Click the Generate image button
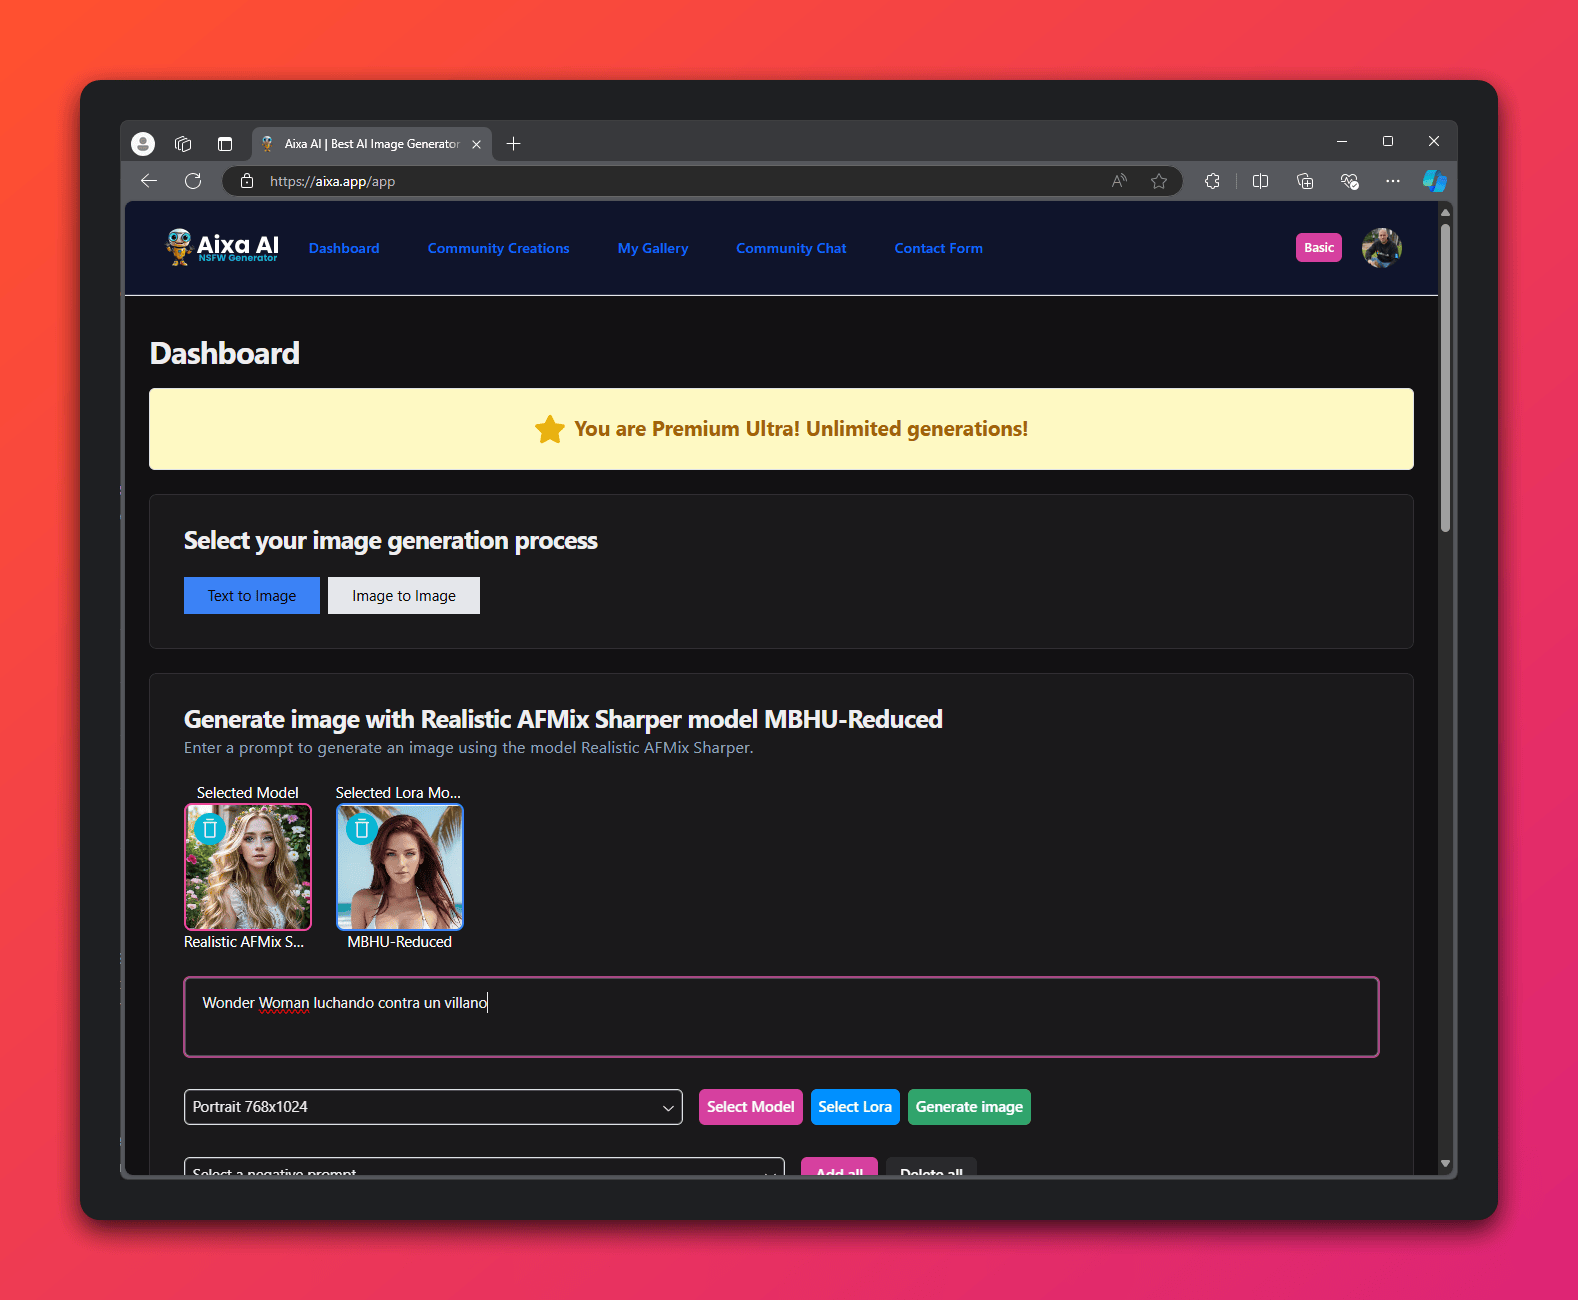Image resolution: width=1578 pixels, height=1300 pixels. [x=969, y=1107]
